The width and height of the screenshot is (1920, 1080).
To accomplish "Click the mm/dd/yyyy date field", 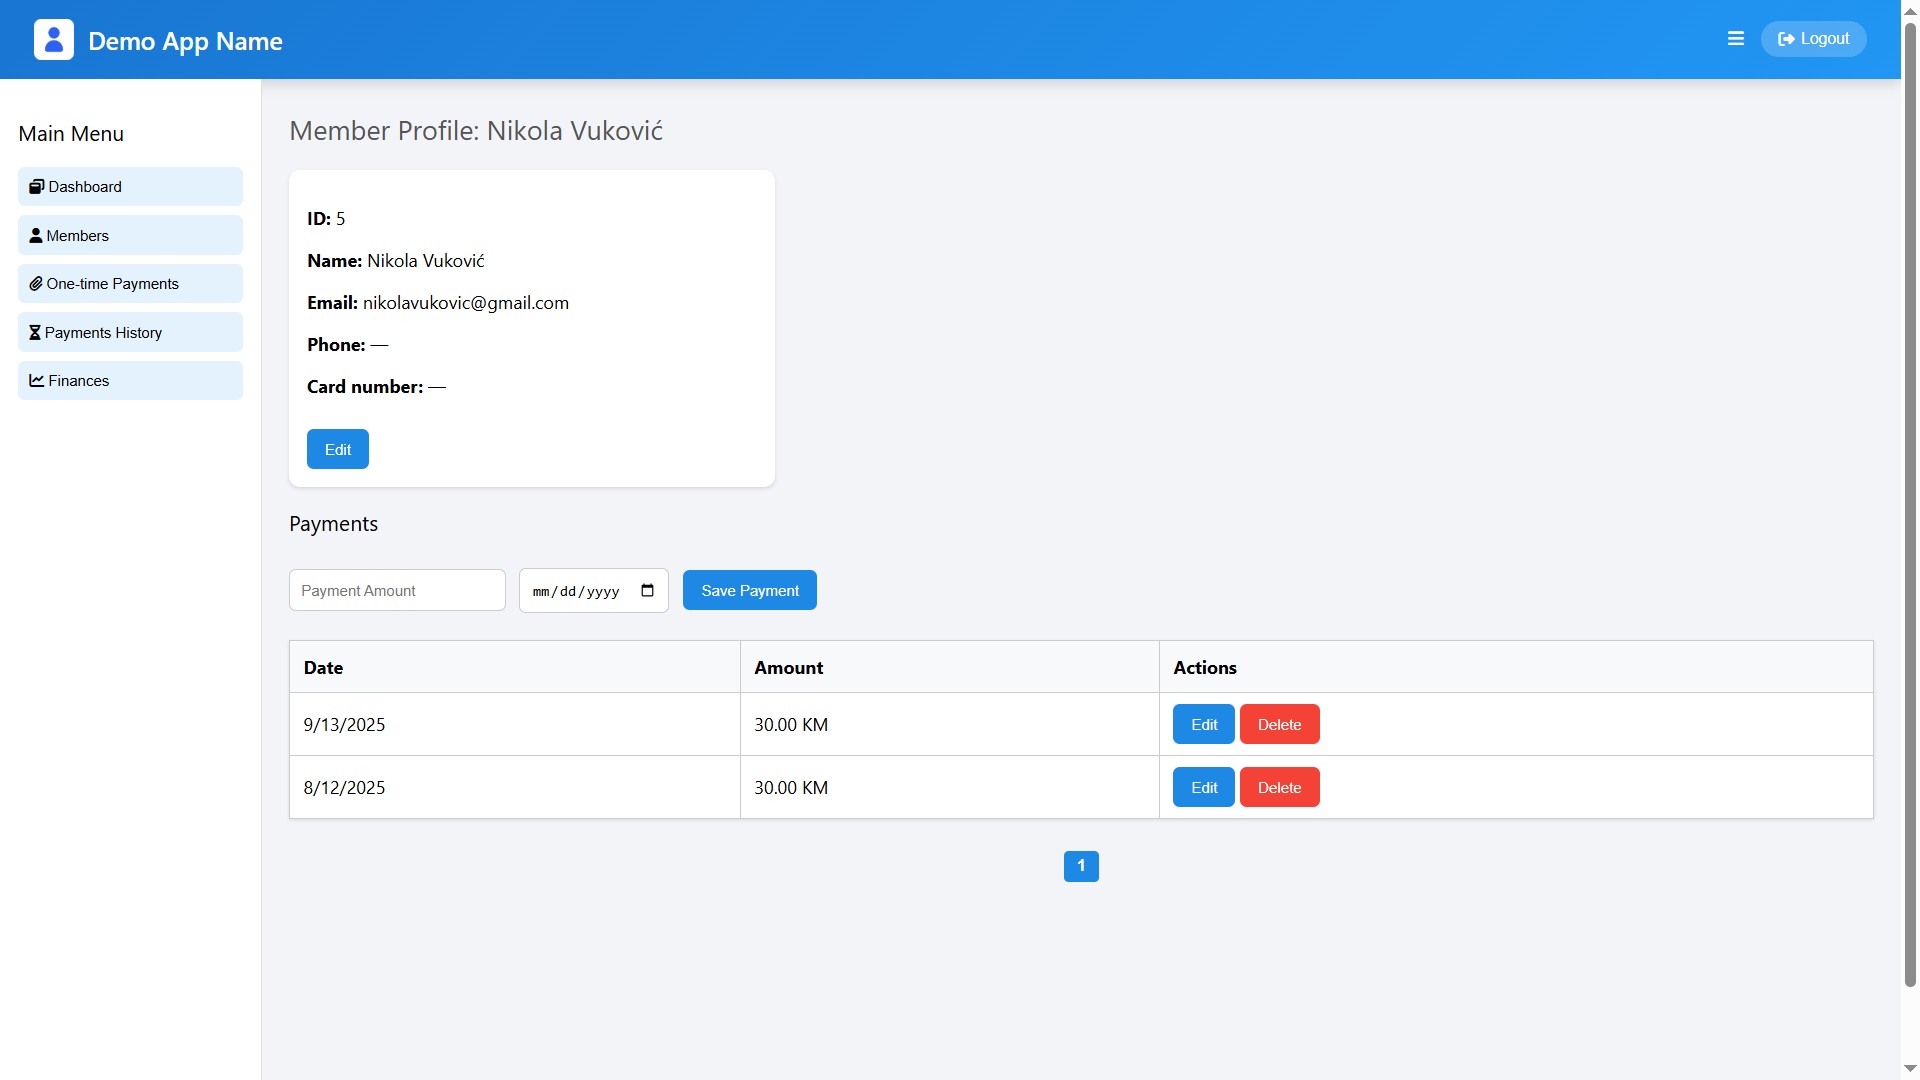I will point(576,592).
